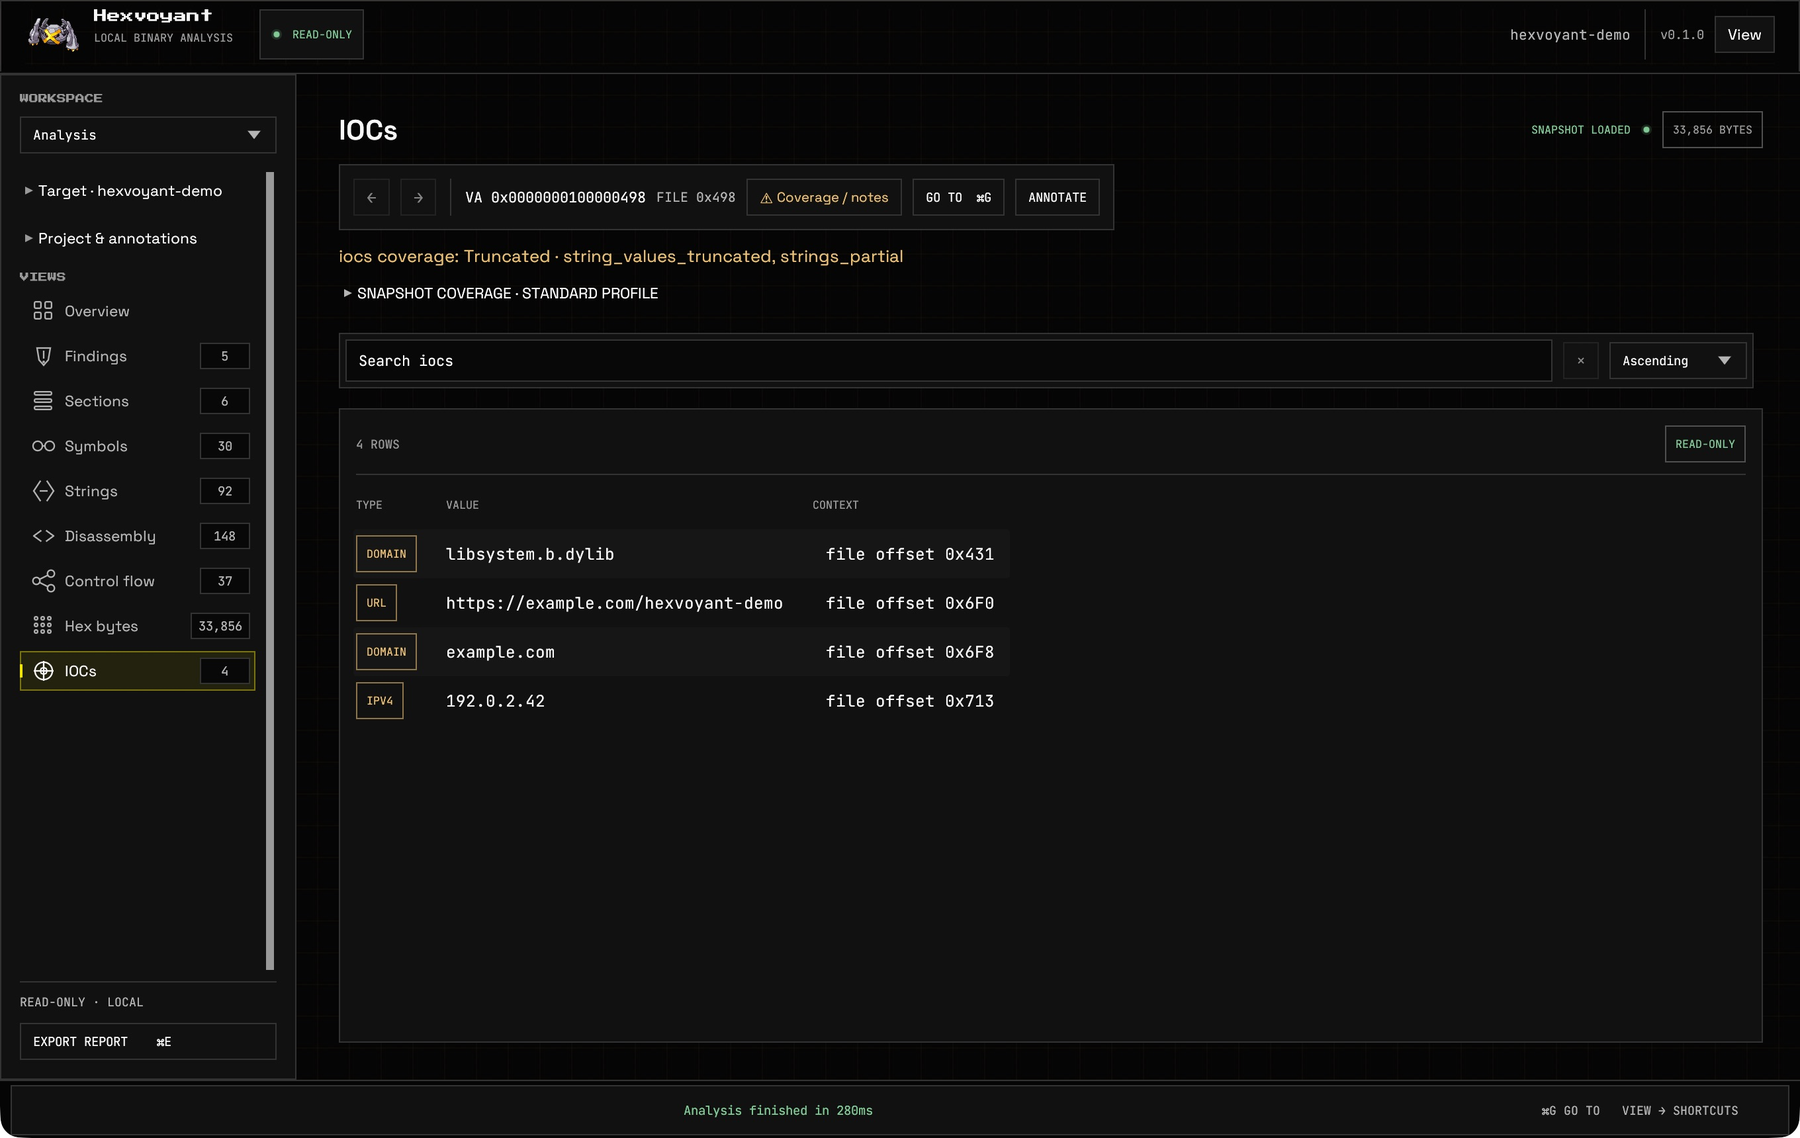Open the Hex bytes view
The width and height of the screenshot is (1800, 1138).
137,626
